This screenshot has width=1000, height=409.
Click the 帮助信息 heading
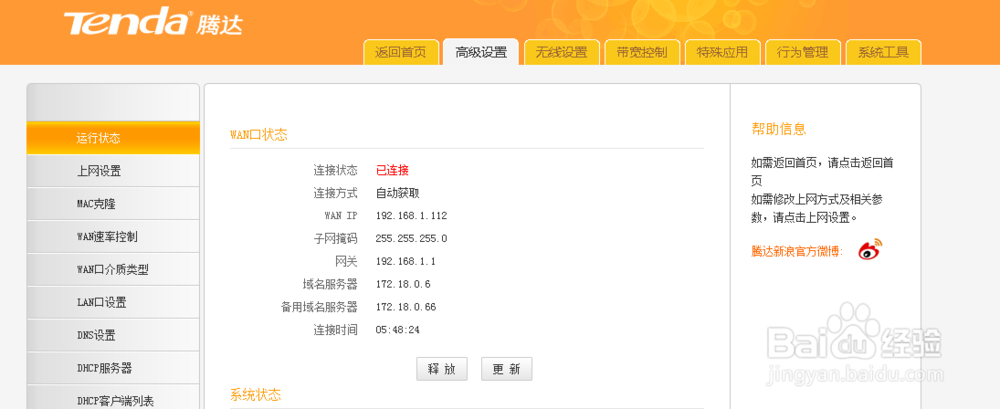[779, 129]
